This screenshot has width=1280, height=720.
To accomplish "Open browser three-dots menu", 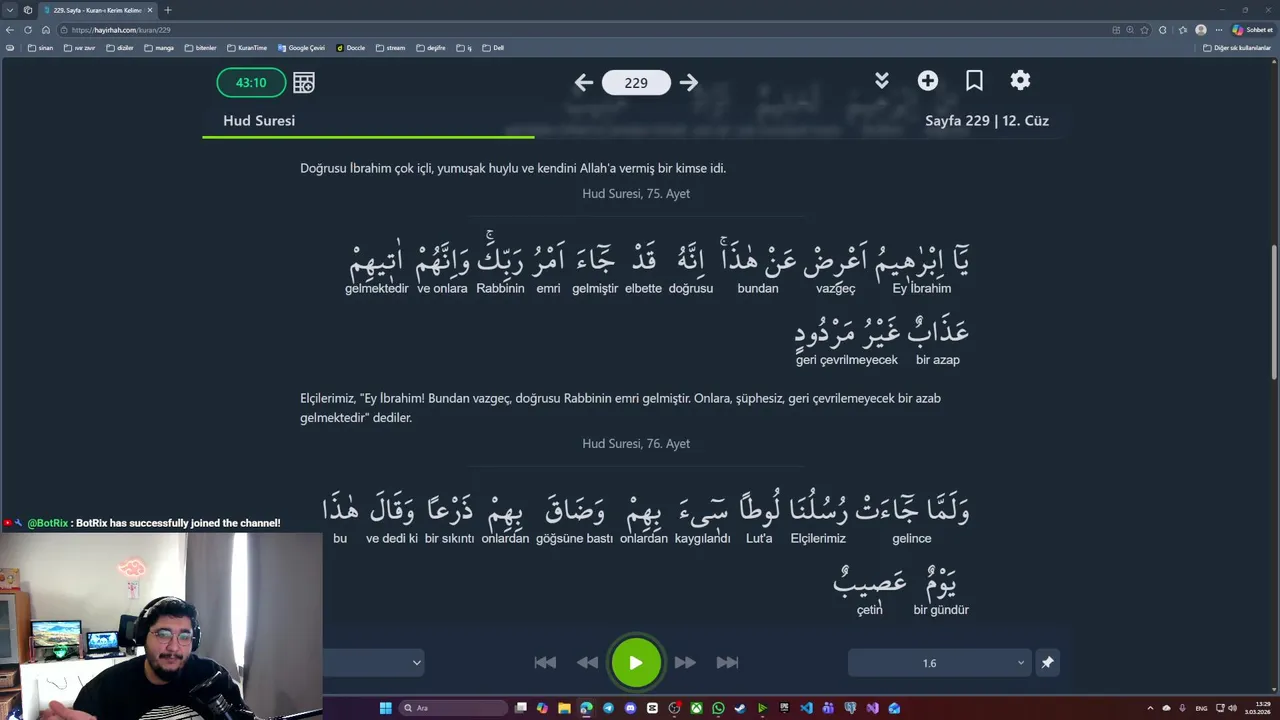I will pos(1218,30).
